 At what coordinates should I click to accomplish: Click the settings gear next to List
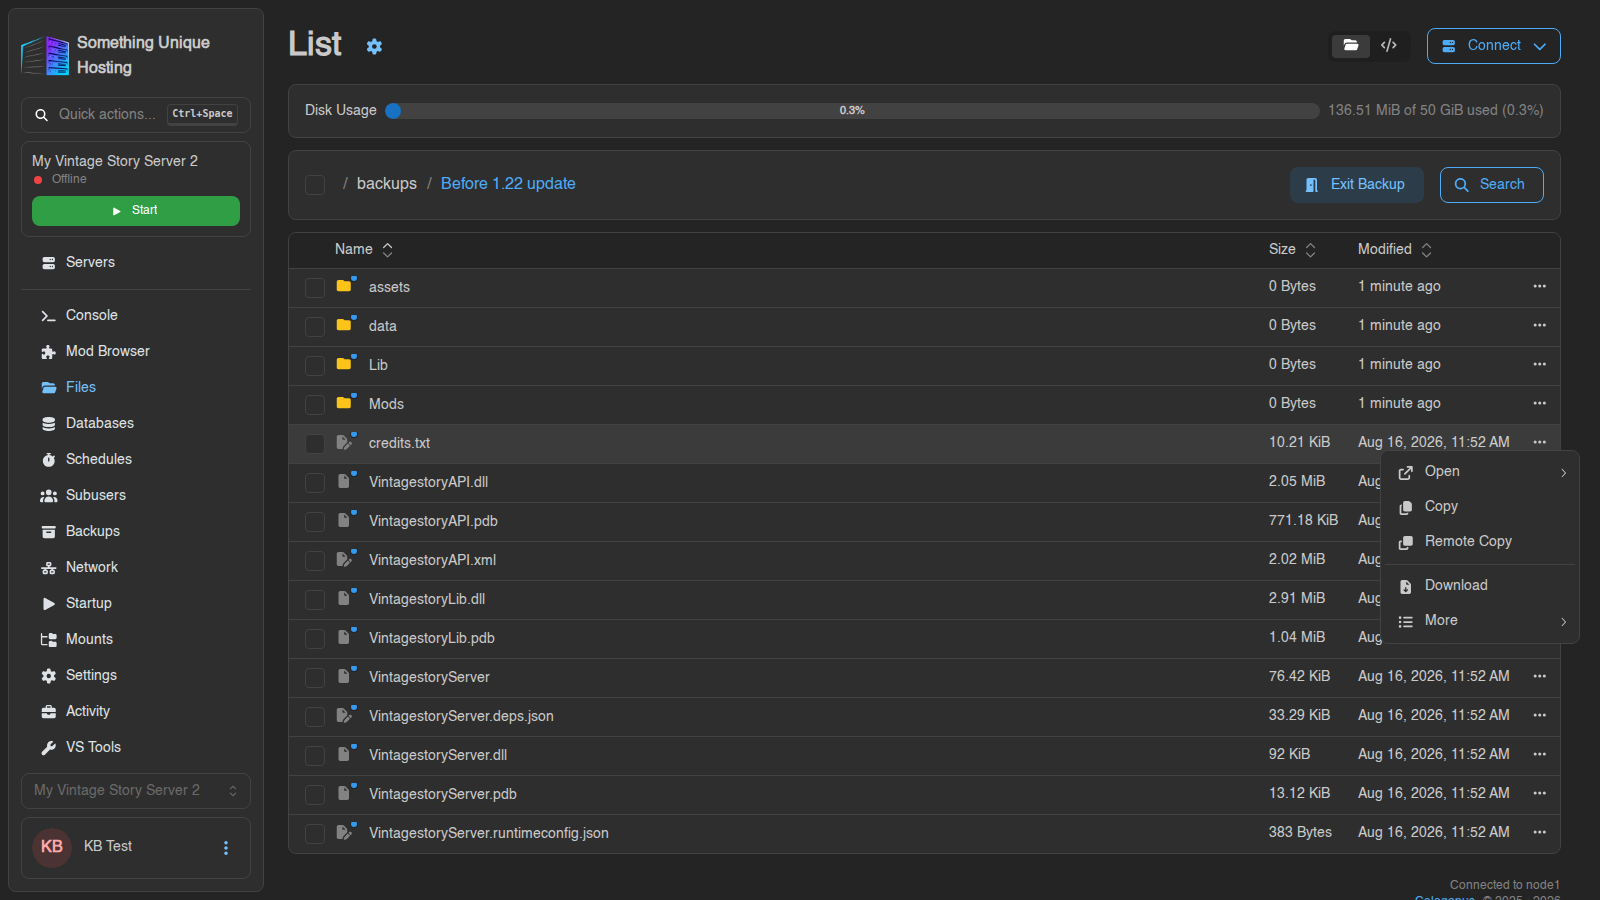click(x=374, y=46)
